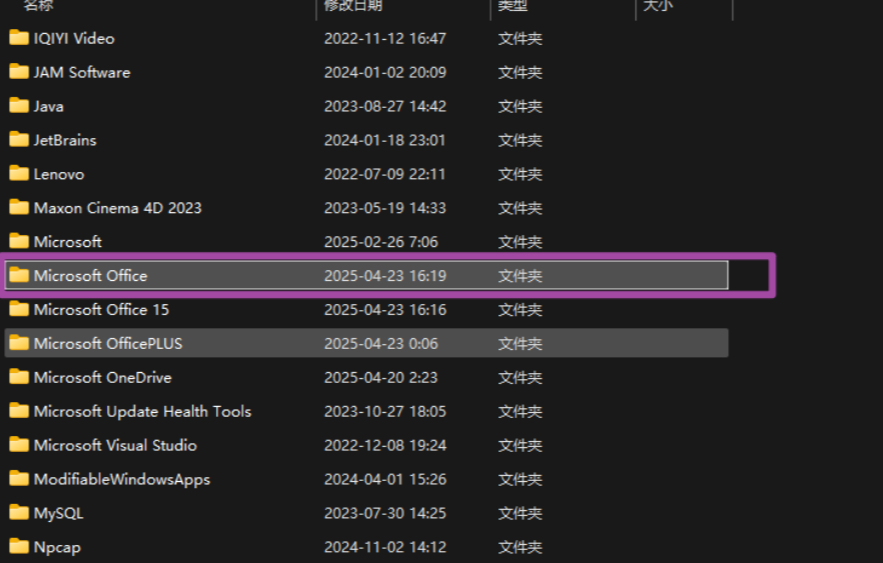Screen dimensions: 883x563
Task: Click the Microsoft Visual Studio folder name
Action: point(115,445)
